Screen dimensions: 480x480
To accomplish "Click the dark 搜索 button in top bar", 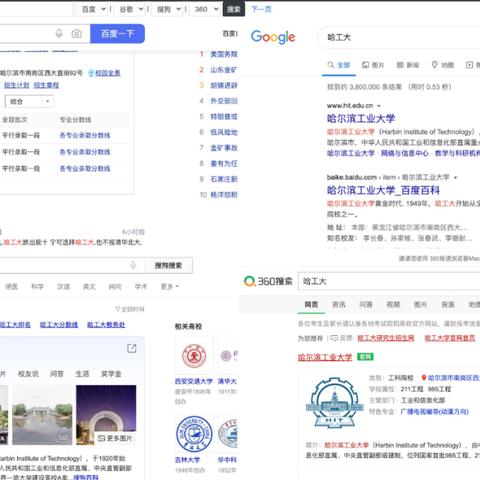I will click(234, 9).
